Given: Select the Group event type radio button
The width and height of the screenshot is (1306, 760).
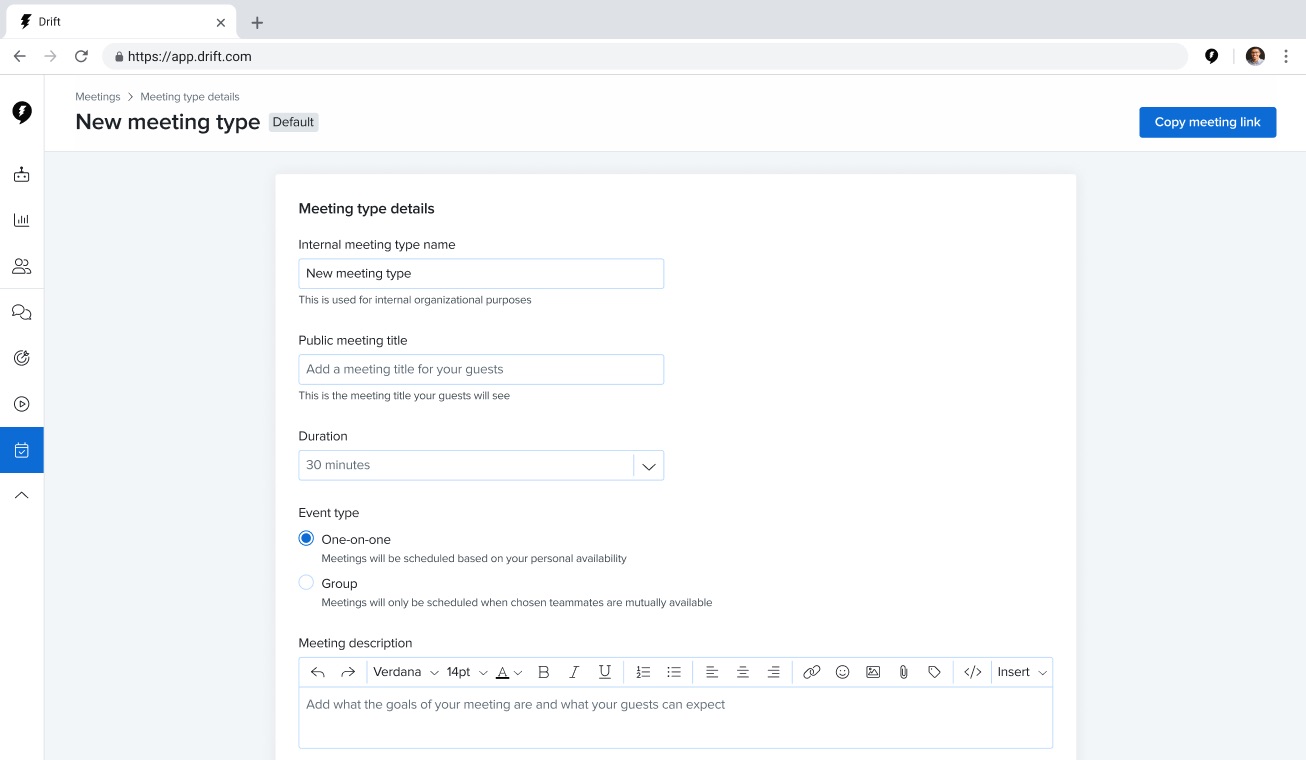Looking at the screenshot, I should click(306, 582).
